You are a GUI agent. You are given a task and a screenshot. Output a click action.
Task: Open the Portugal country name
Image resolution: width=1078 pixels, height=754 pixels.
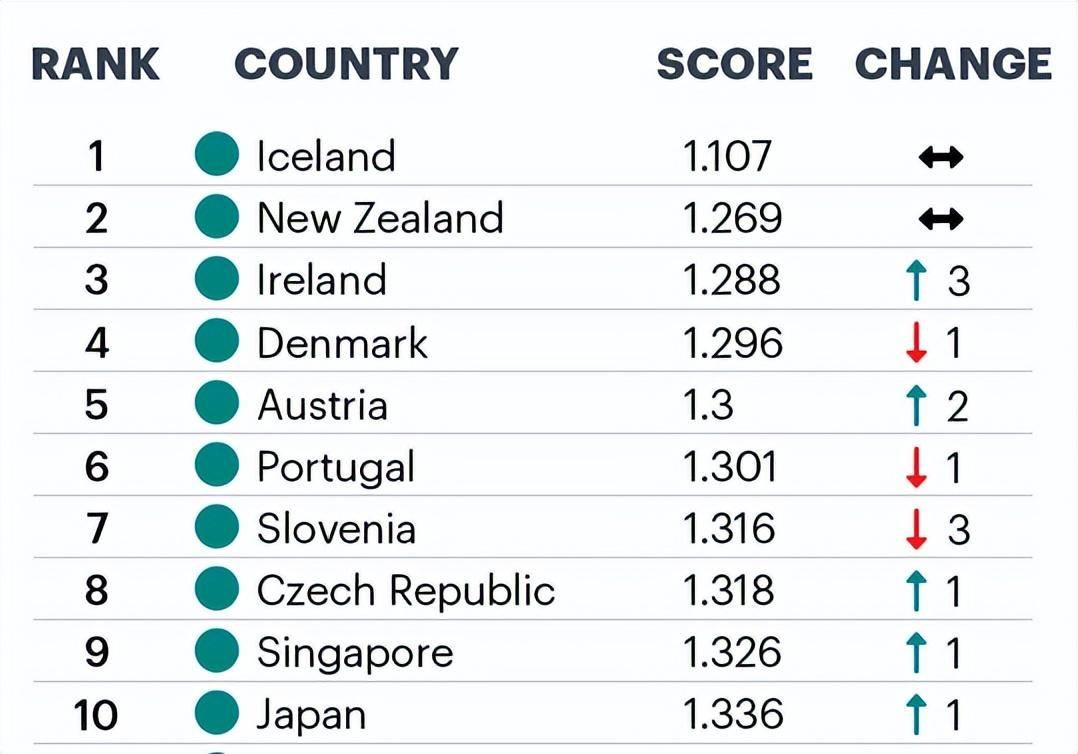click(336, 467)
